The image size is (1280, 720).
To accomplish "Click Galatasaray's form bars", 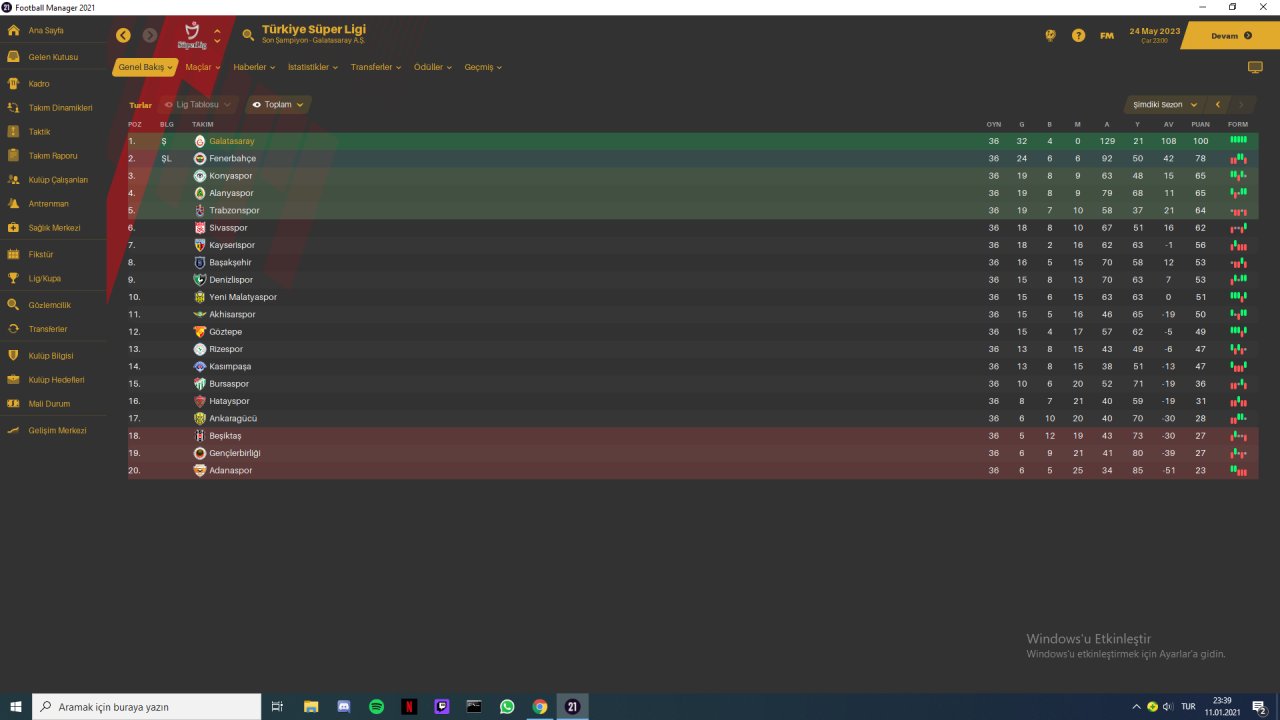I will click(x=1238, y=141).
